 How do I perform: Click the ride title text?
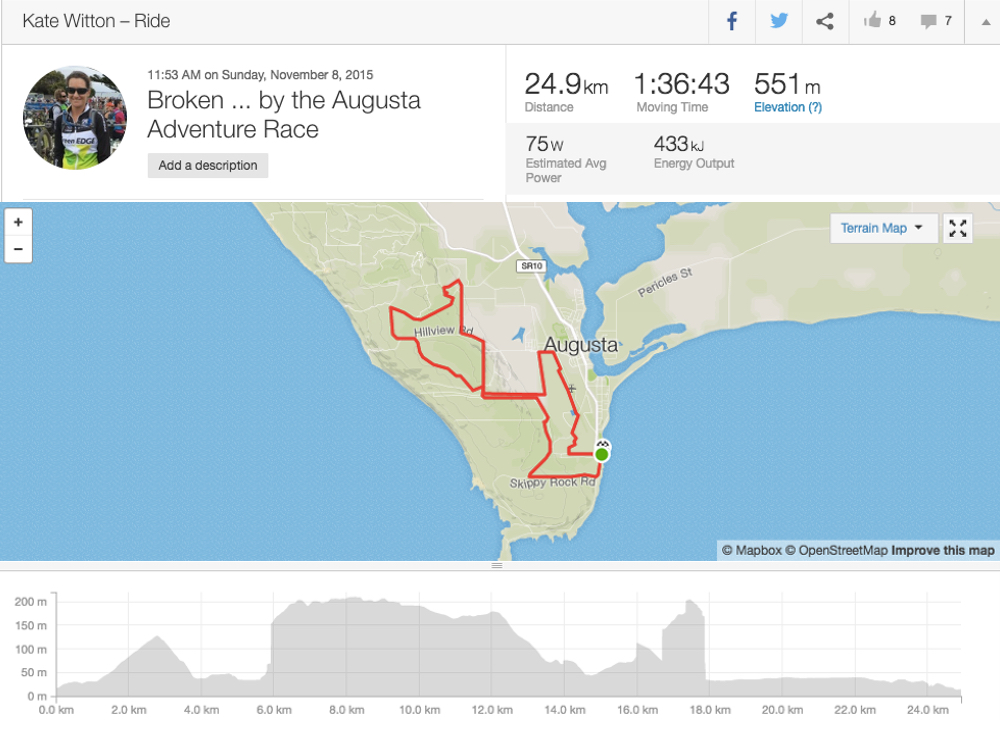[284, 115]
